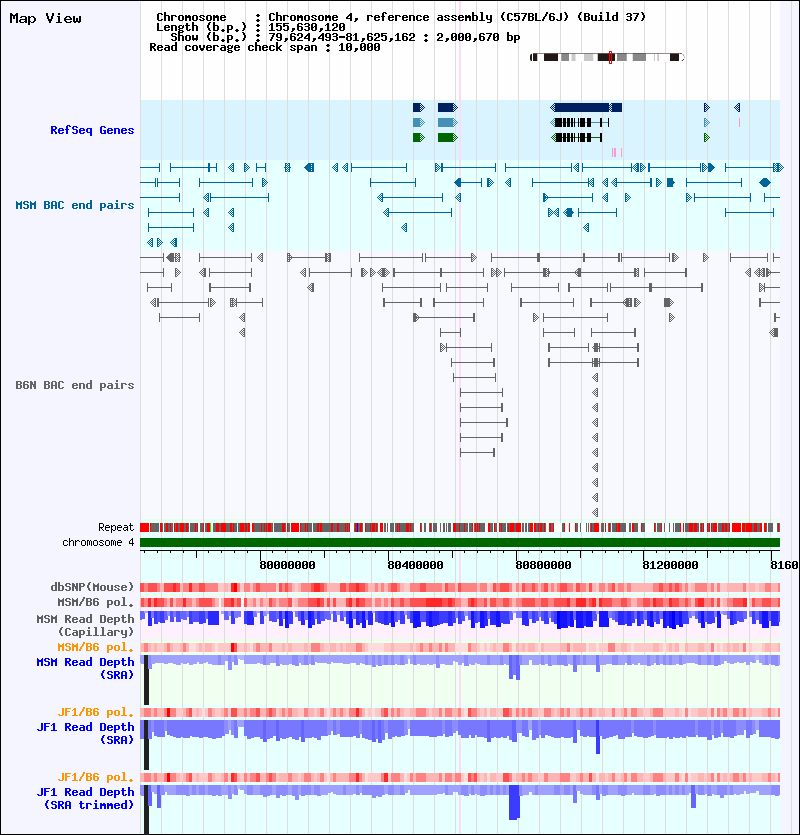Image resolution: width=800 pixels, height=835 pixels.
Task: Select the B6N BAC end pairs label
Action: coord(75,385)
